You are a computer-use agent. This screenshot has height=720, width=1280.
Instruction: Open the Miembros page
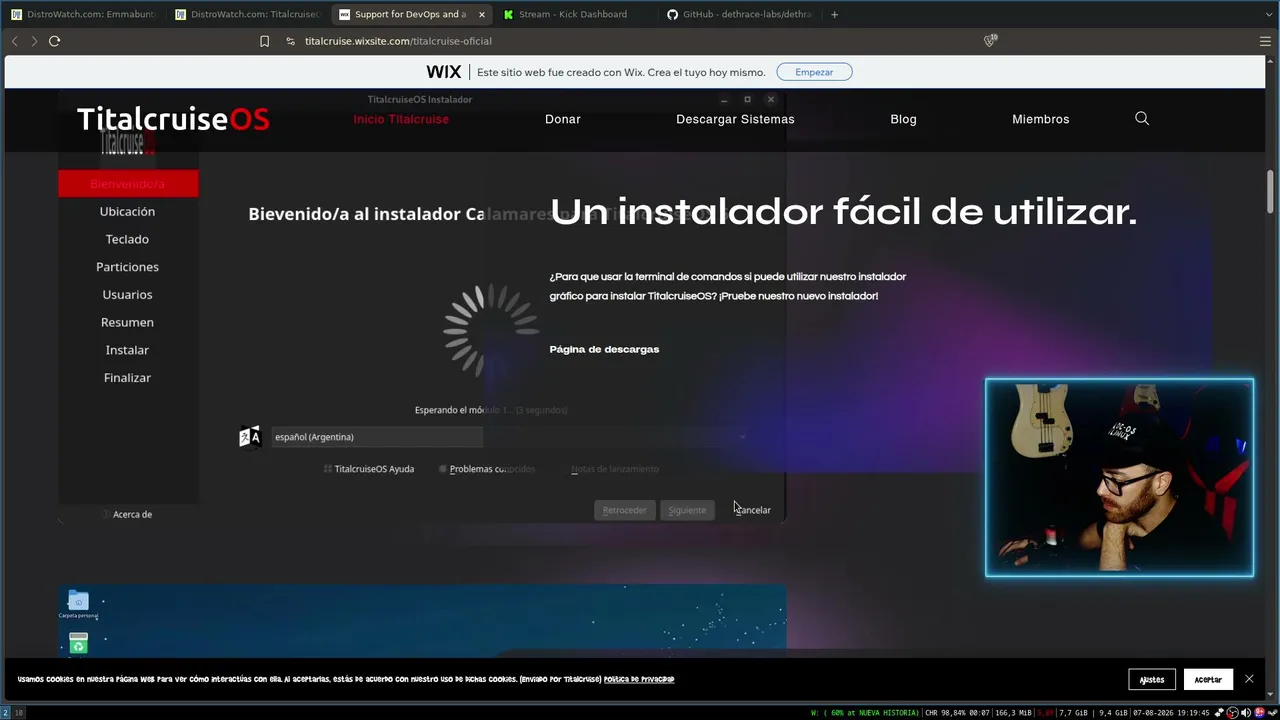1041,119
